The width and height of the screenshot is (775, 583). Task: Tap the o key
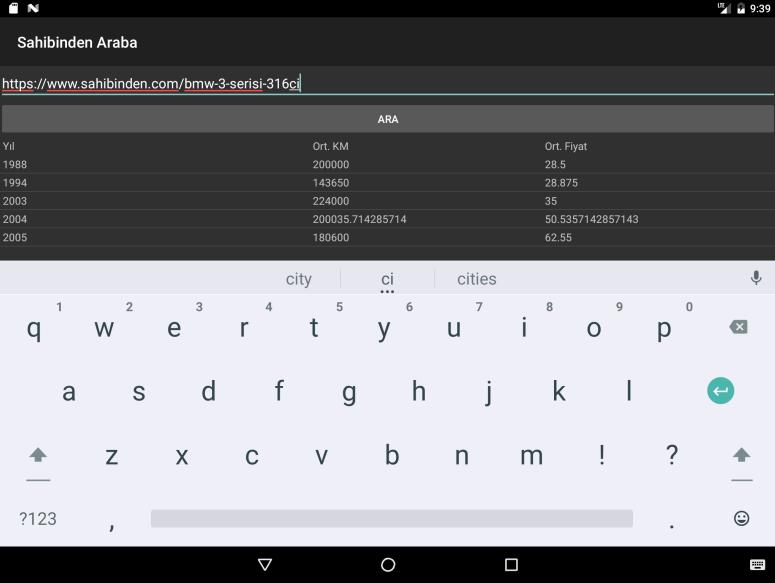click(594, 328)
